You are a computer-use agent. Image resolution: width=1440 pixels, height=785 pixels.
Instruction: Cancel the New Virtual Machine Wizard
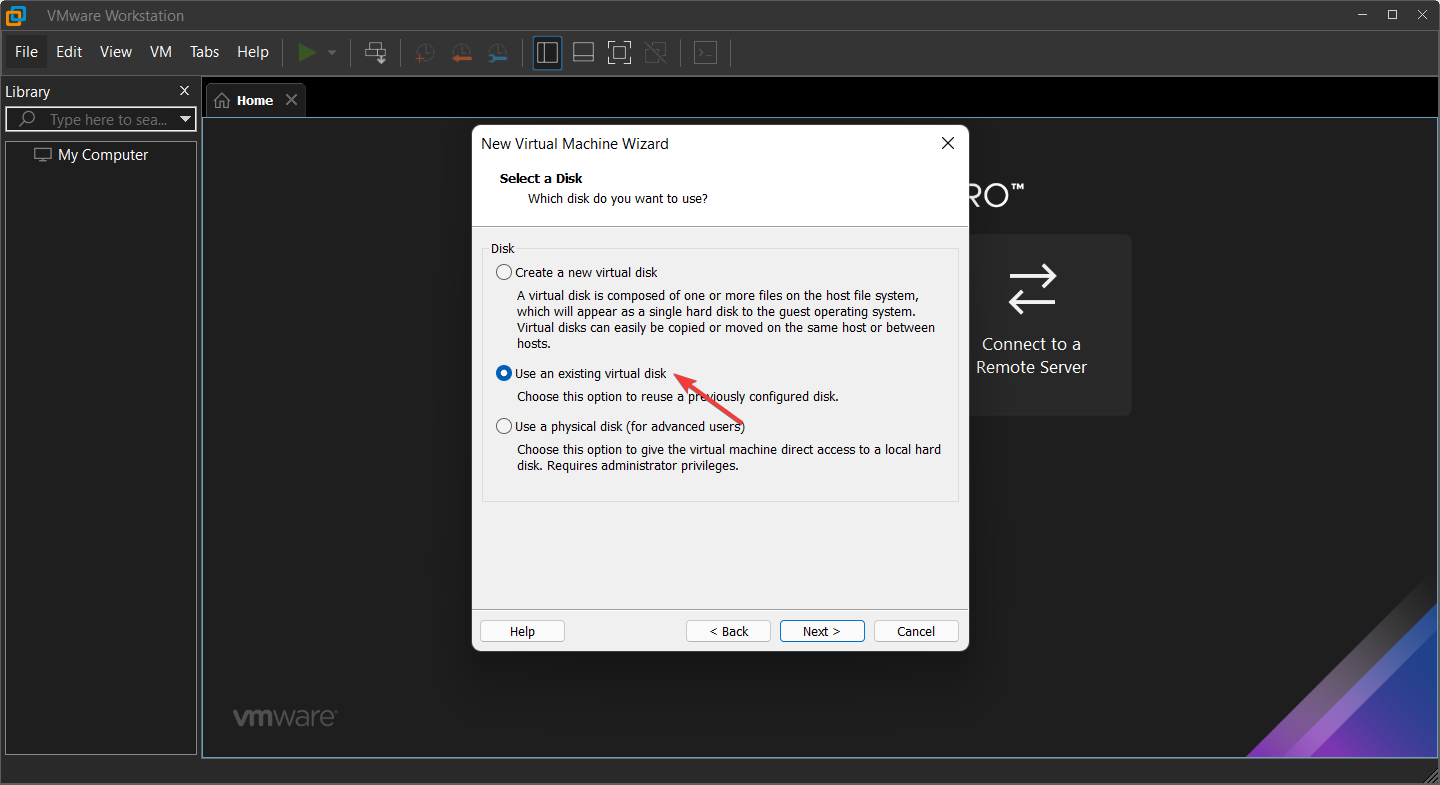tap(916, 631)
